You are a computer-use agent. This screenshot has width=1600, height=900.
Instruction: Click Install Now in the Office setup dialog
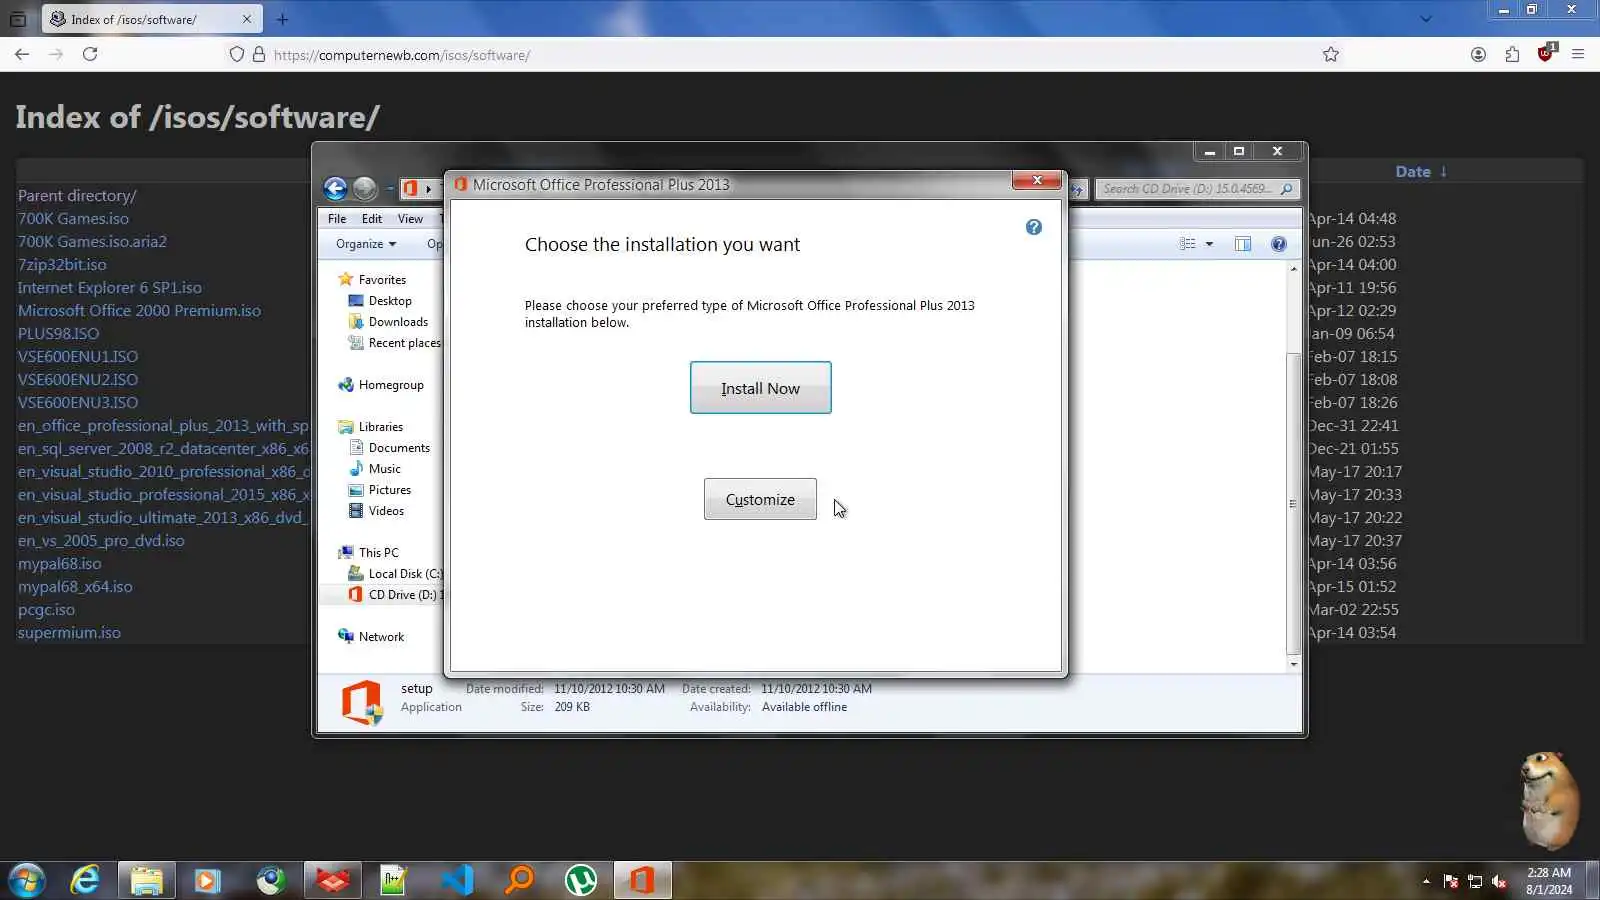coord(760,388)
